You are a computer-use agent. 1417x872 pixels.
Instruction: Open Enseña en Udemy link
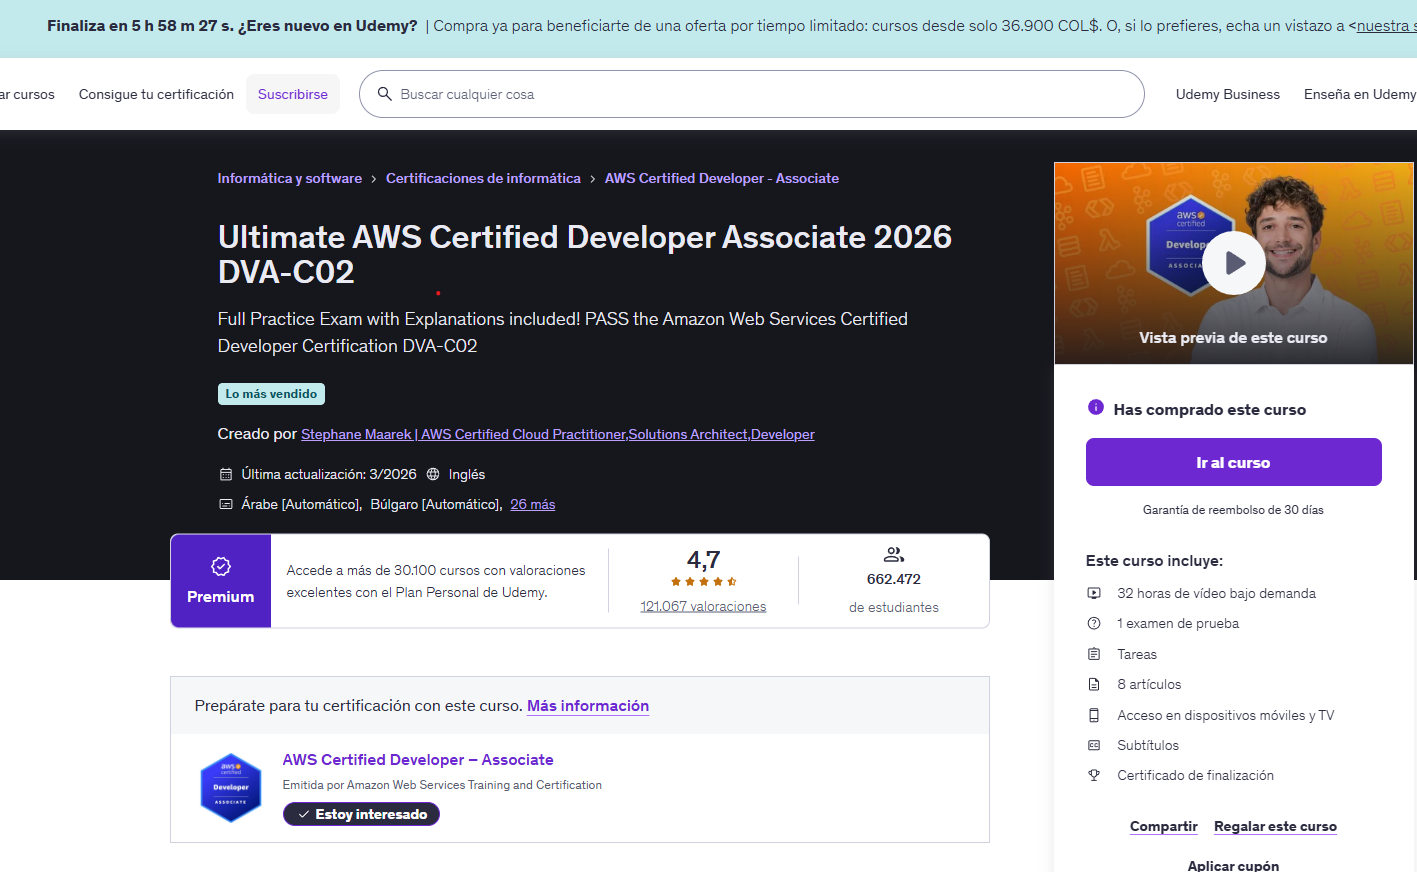point(1360,94)
